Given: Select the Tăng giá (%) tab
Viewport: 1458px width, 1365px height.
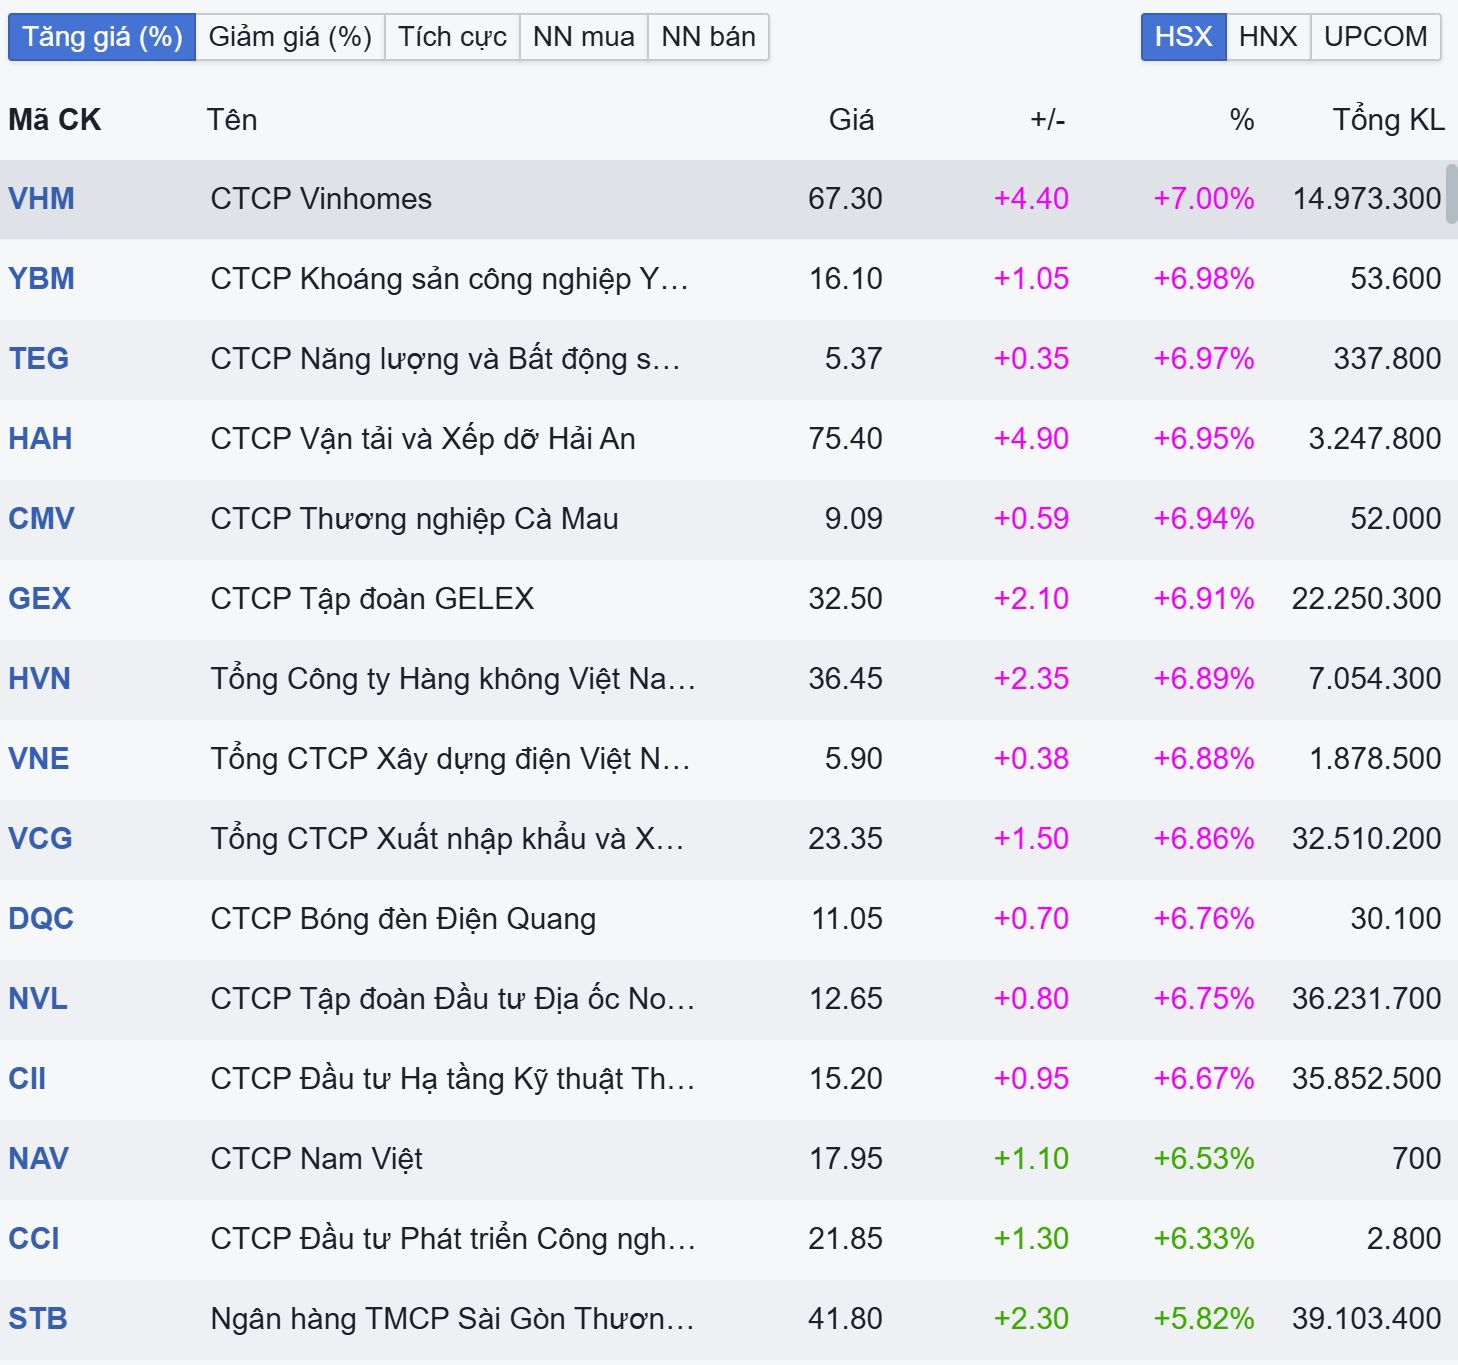Looking at the screenshot, I should (102, 37).
